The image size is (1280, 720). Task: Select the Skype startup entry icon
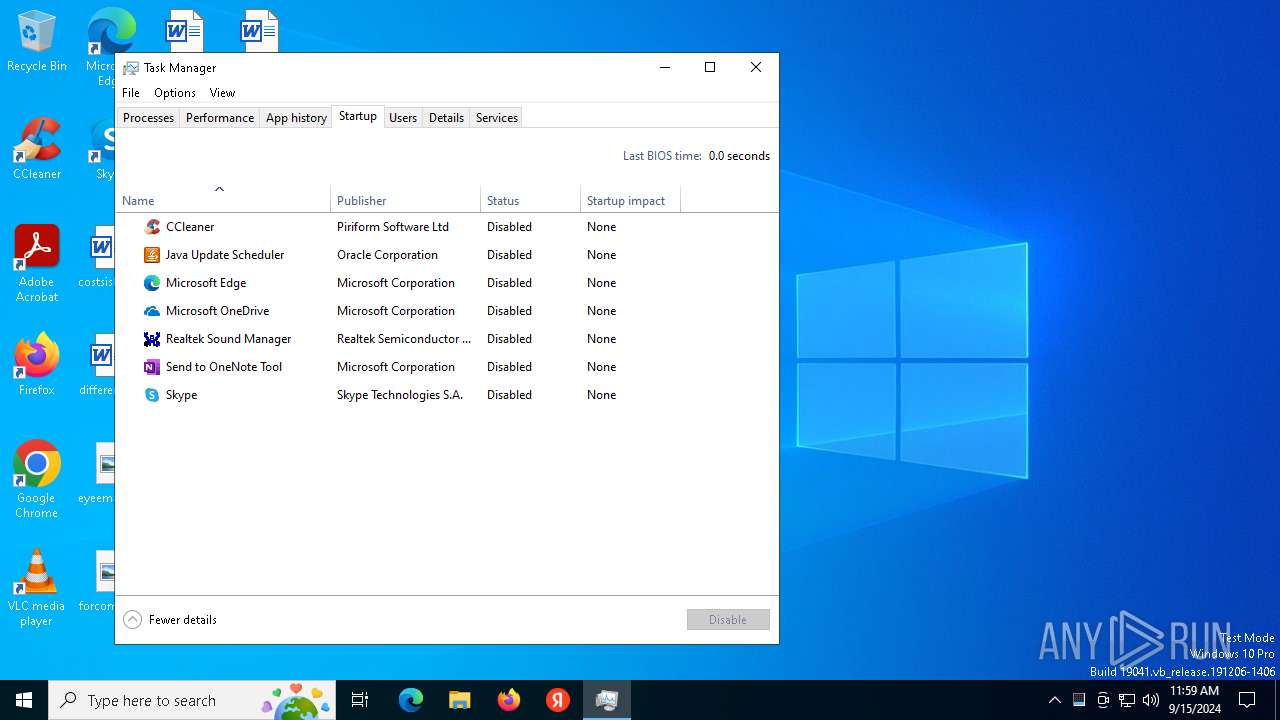(x=152, y=395)
